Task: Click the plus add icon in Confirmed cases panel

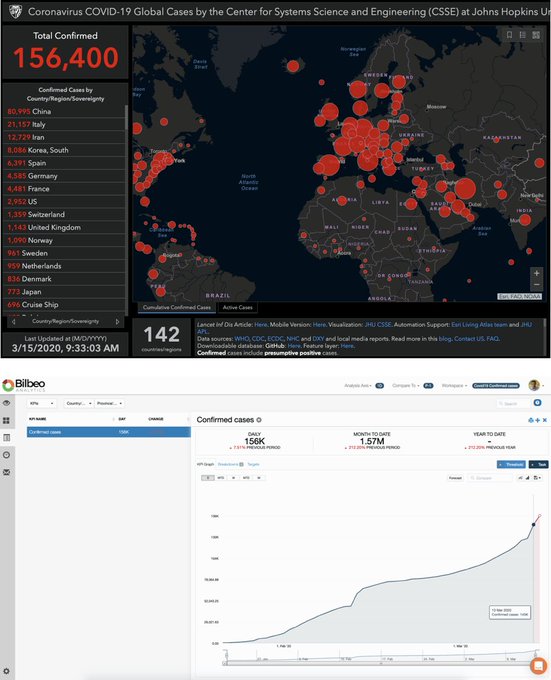Action: click(538, 420)
